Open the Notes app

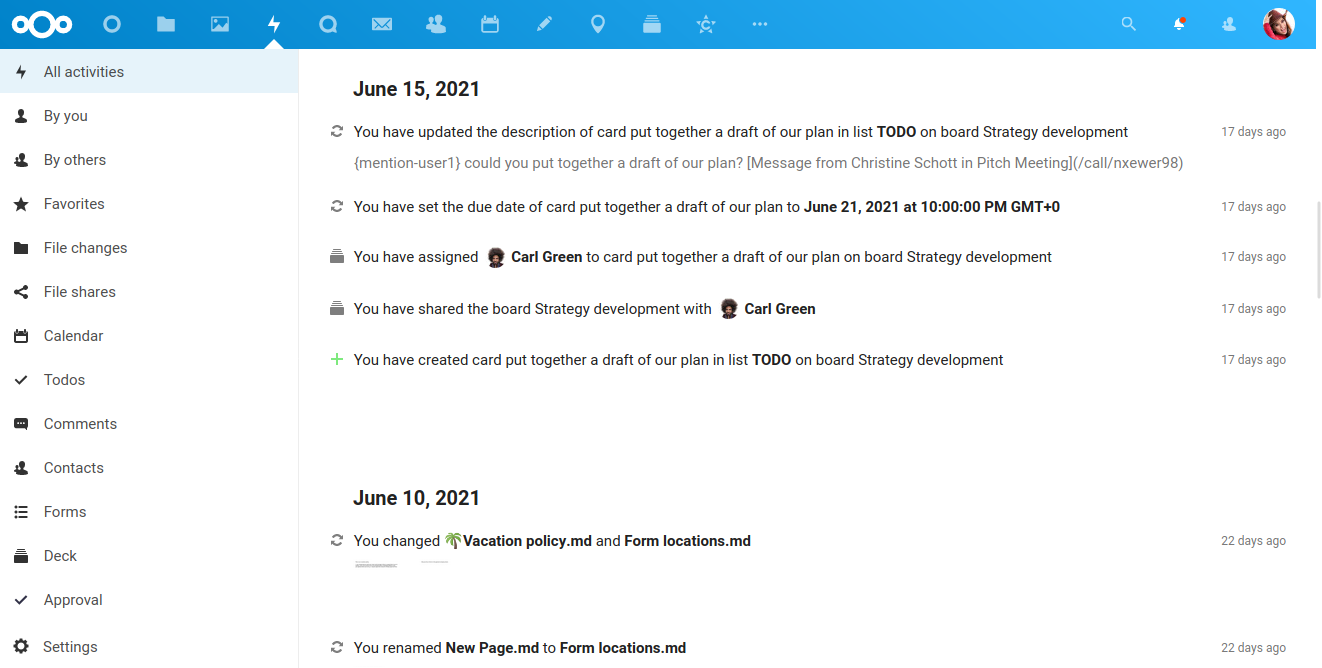543,23
